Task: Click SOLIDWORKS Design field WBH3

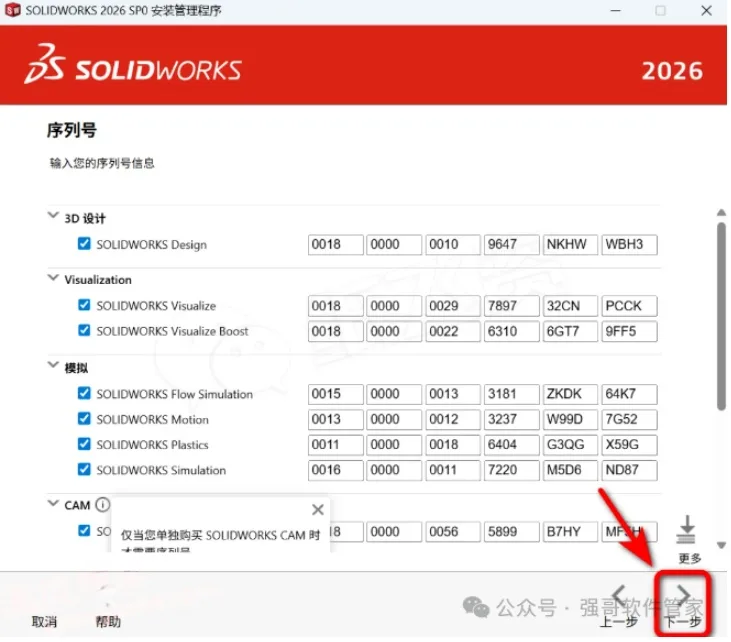Action: [629, 244]
